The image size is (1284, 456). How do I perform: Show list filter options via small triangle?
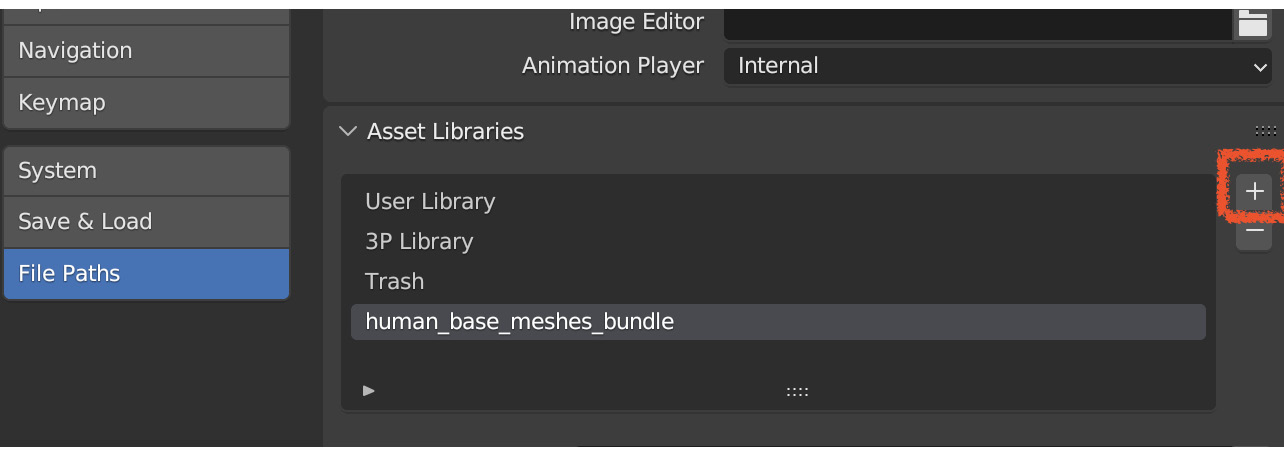coord(369,390)
